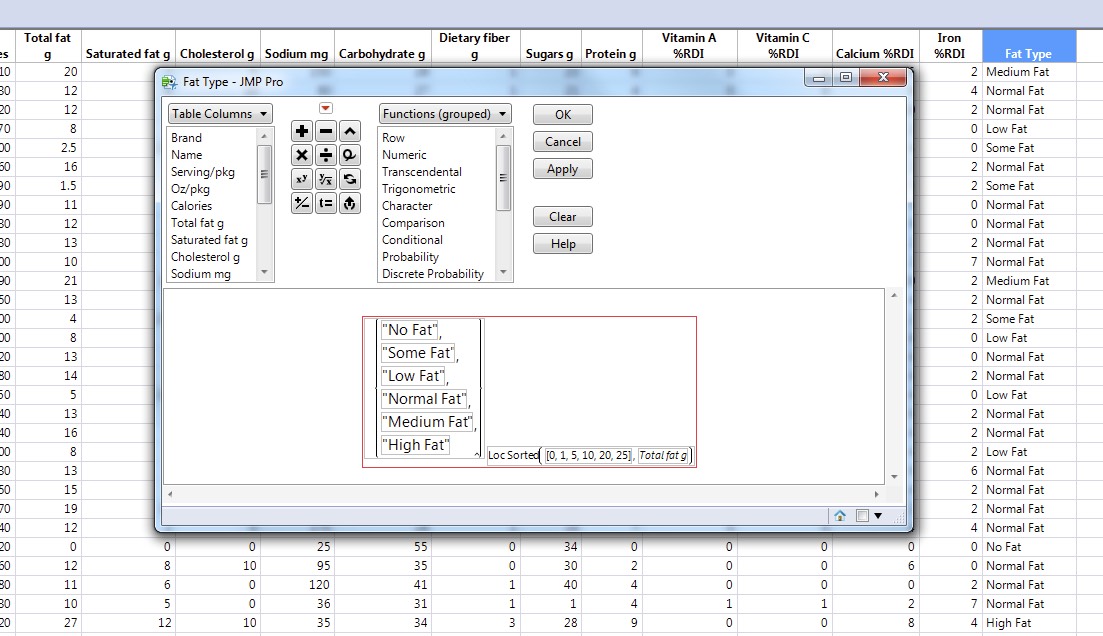Select the Conditional function category

click(x=411, y=239)
